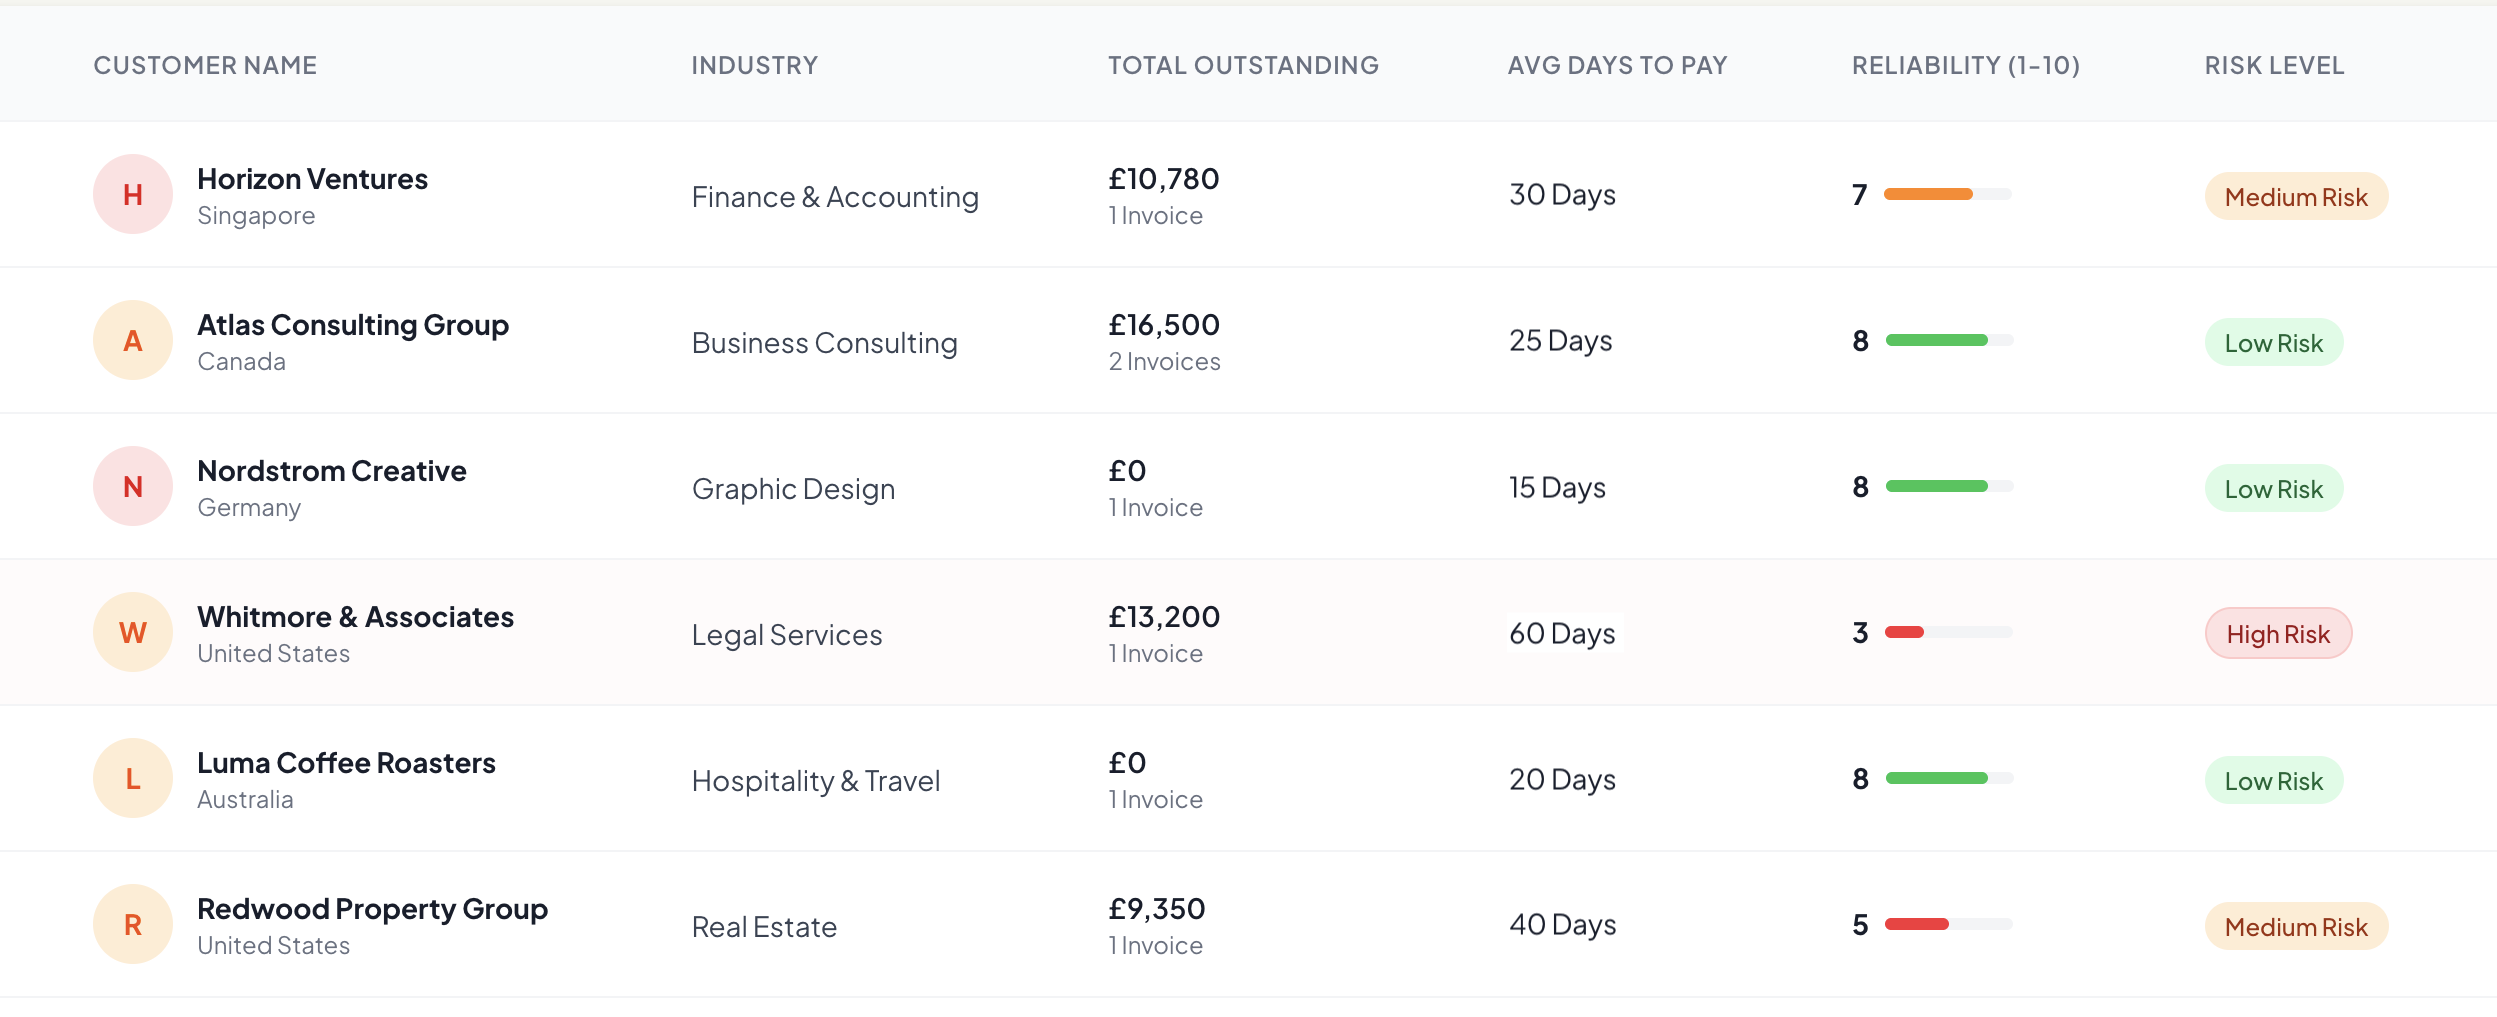Image resolution: width=2497 pixels, height=1017 pixels.
Task: Toggle the High Risk badge on Whitmore & Associates
Action: 2278,632
